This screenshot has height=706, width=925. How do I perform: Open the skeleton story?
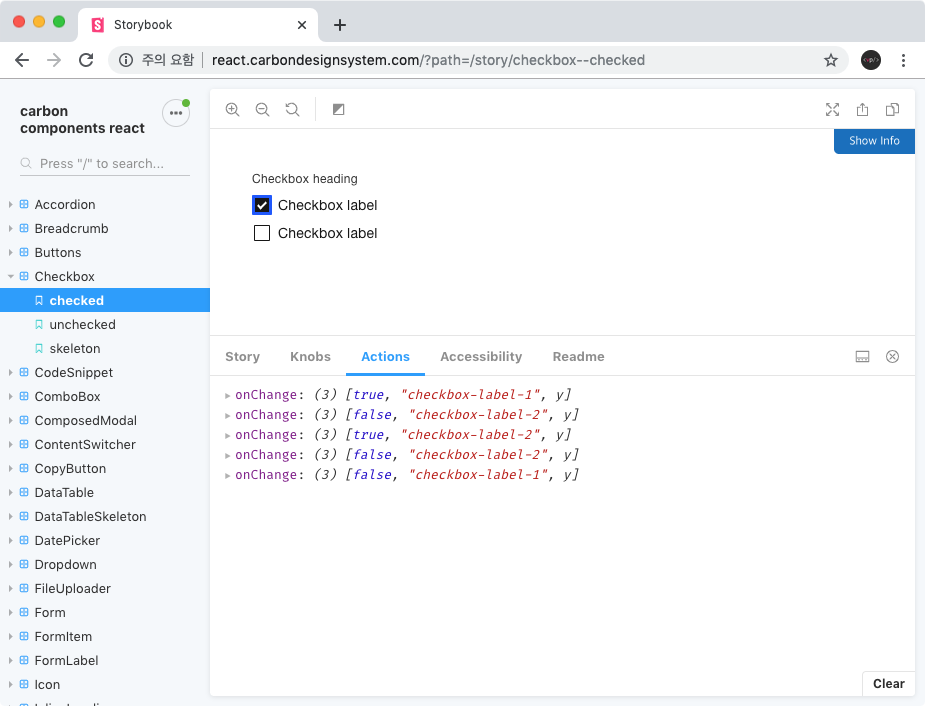(x=75, y=349)
